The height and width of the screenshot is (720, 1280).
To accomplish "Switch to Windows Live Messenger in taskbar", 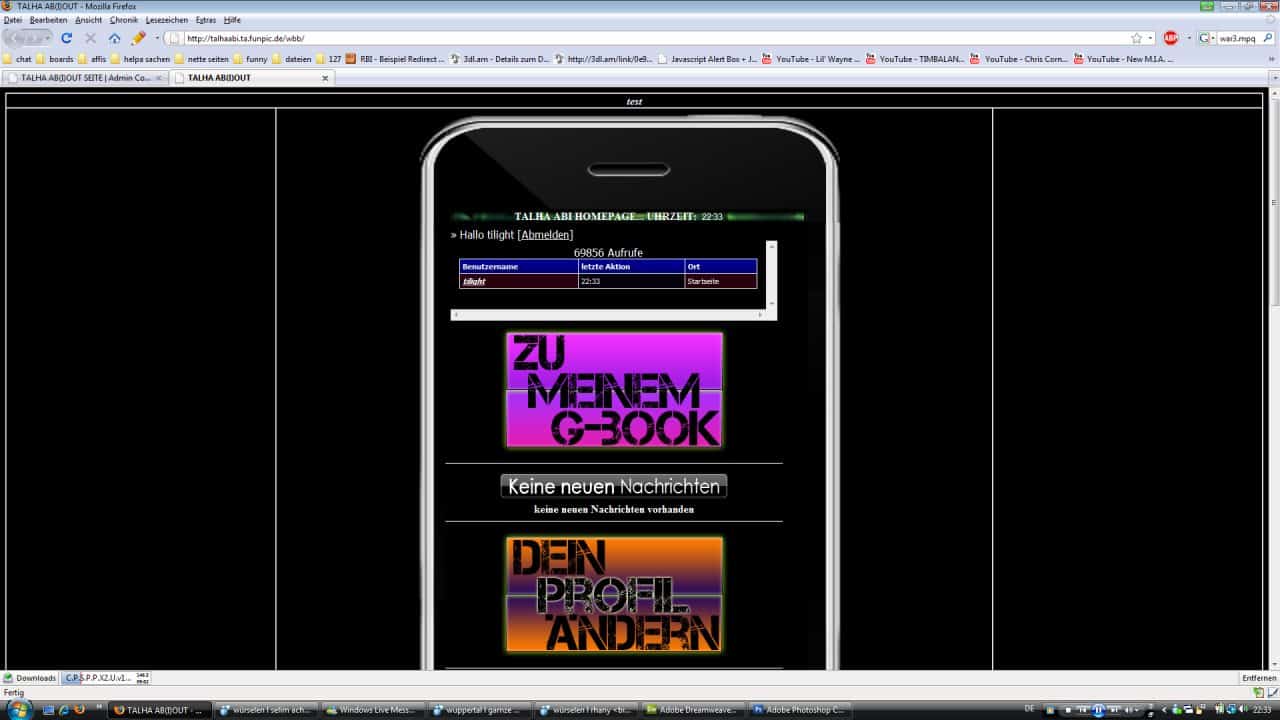I will 375,710.
